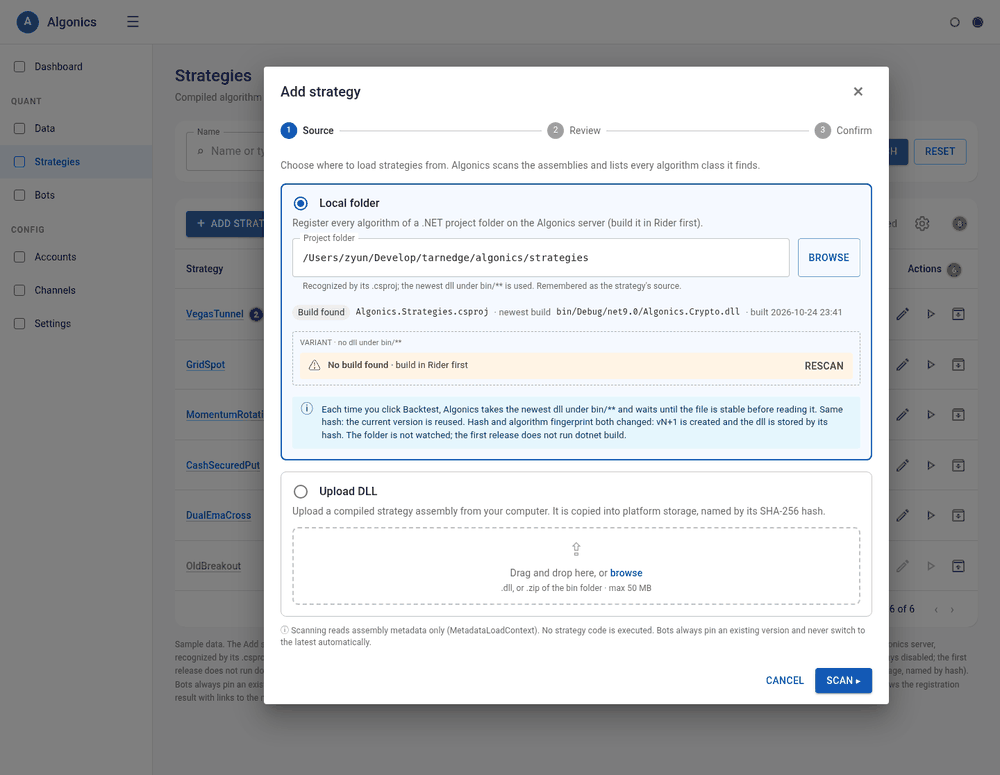
Task: Click BROWSE beside the project folder
Action: pos(828,258)
